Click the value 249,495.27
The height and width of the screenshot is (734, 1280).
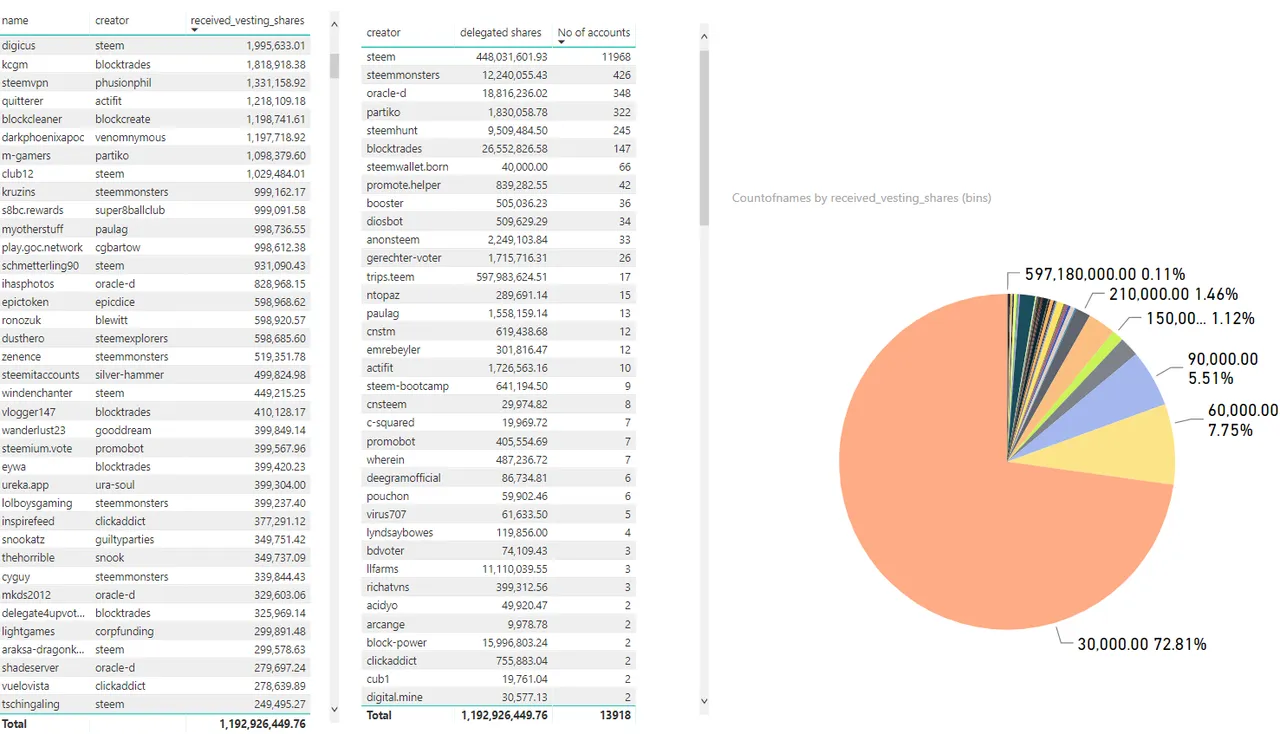[x=278, y=704]
